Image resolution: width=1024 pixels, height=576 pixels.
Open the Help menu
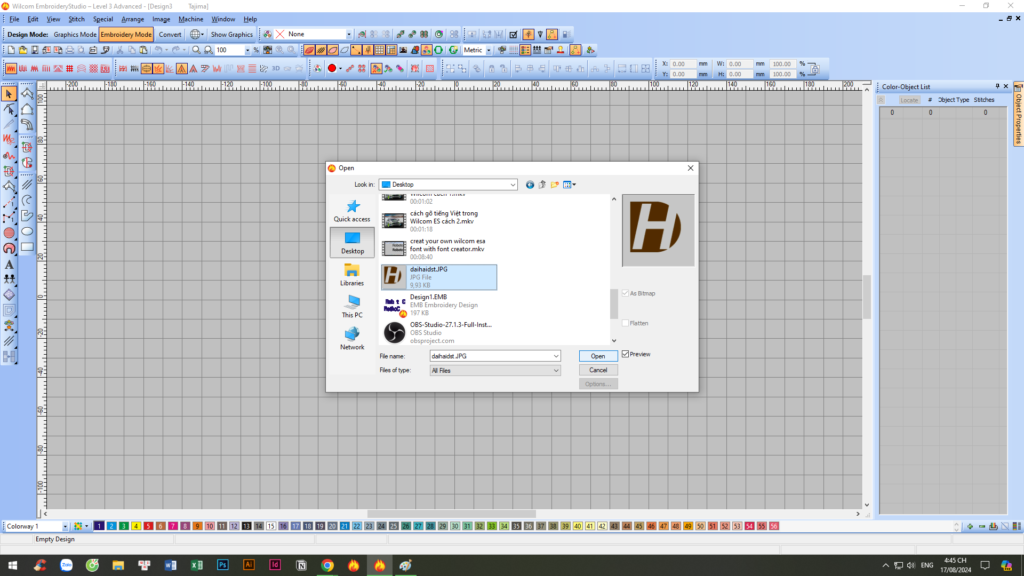pos(250,19)
